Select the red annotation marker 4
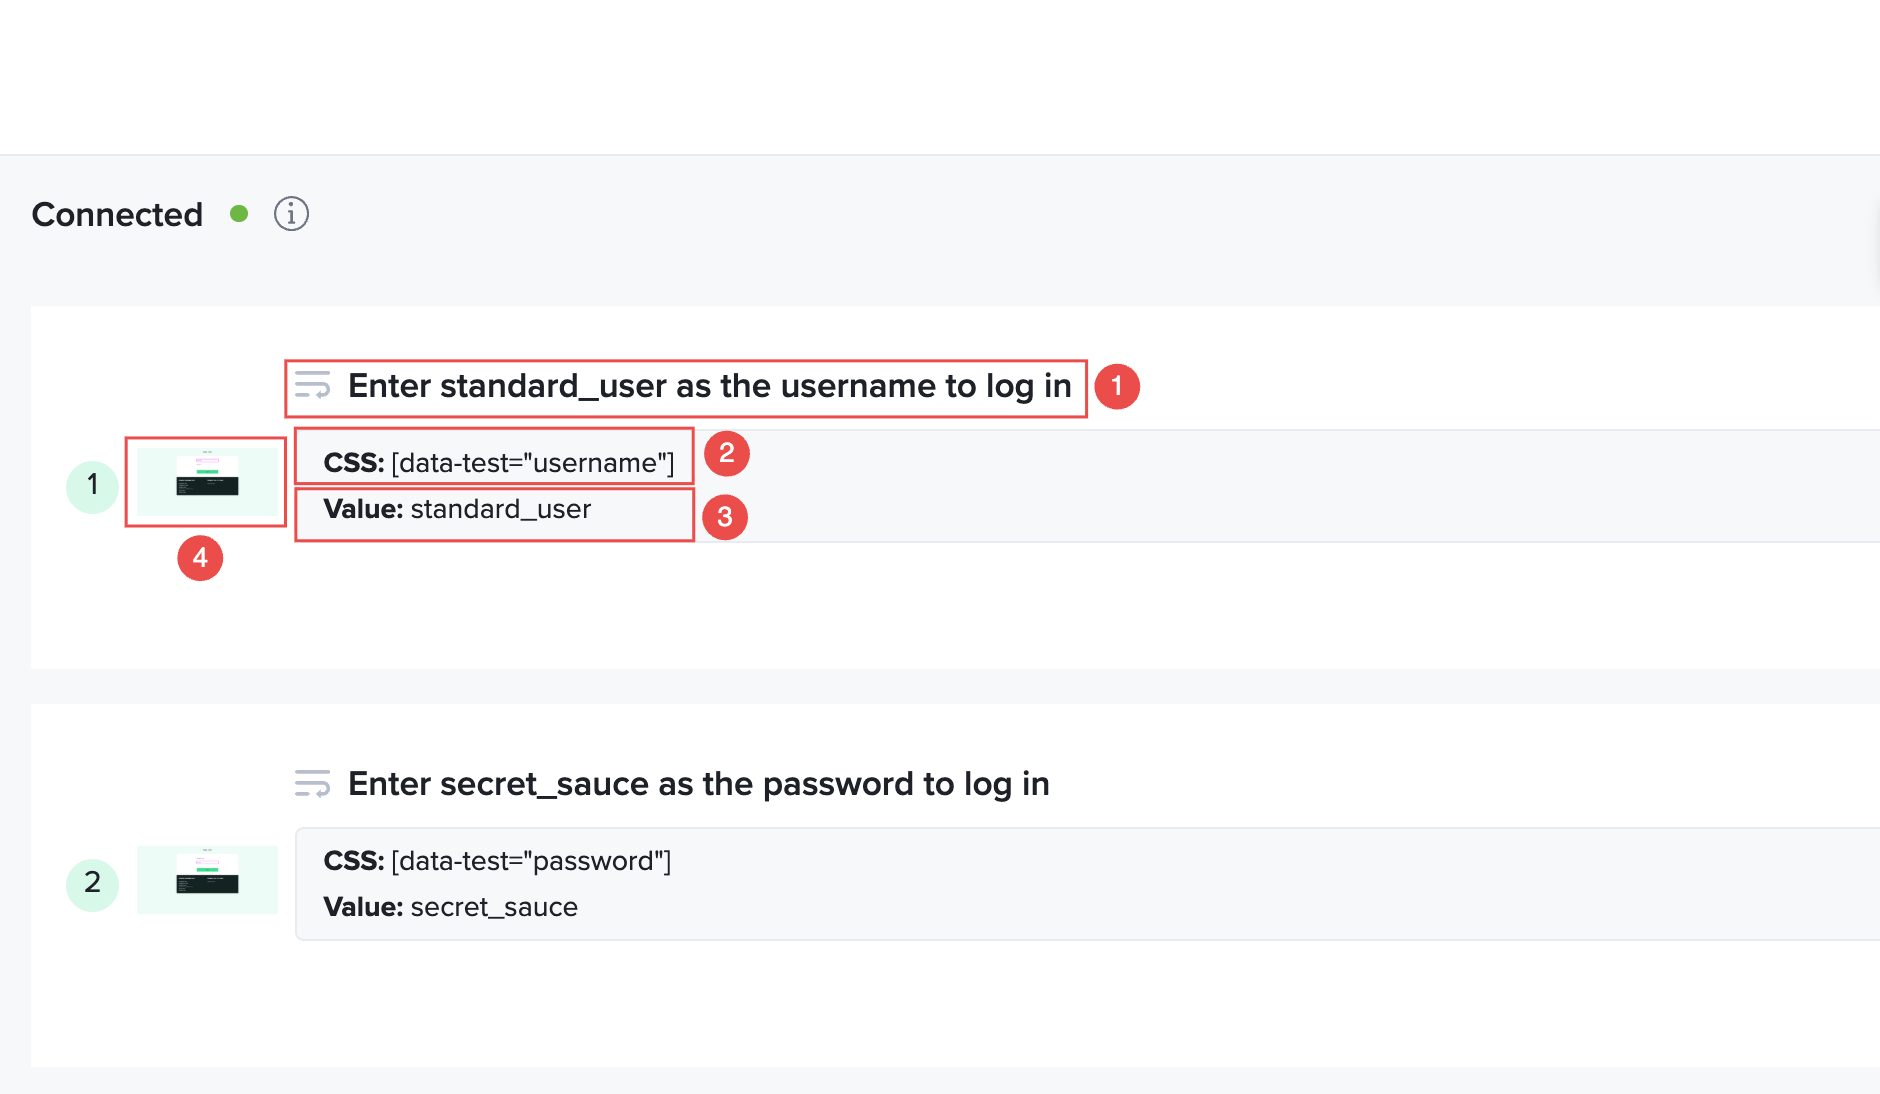The width and height of the screenshot is (1880, 1094). pos(200,558)
